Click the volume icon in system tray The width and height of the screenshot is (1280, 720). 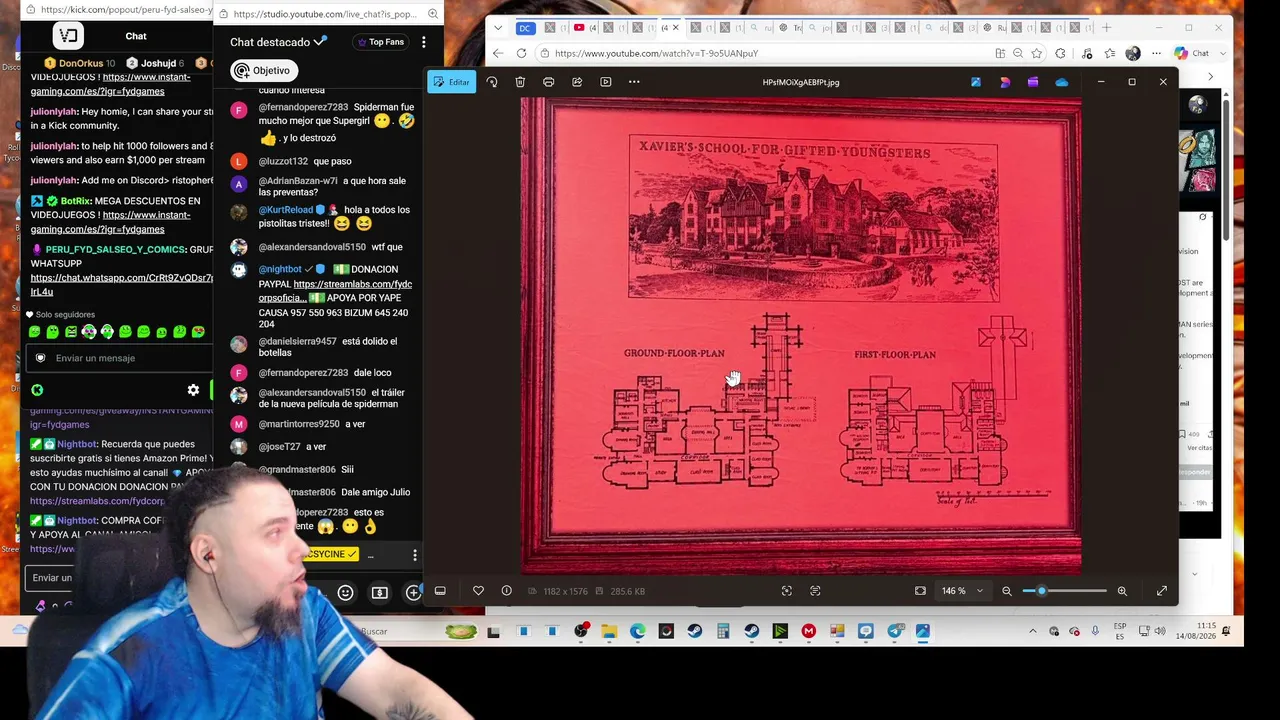tap(1160, 631)
